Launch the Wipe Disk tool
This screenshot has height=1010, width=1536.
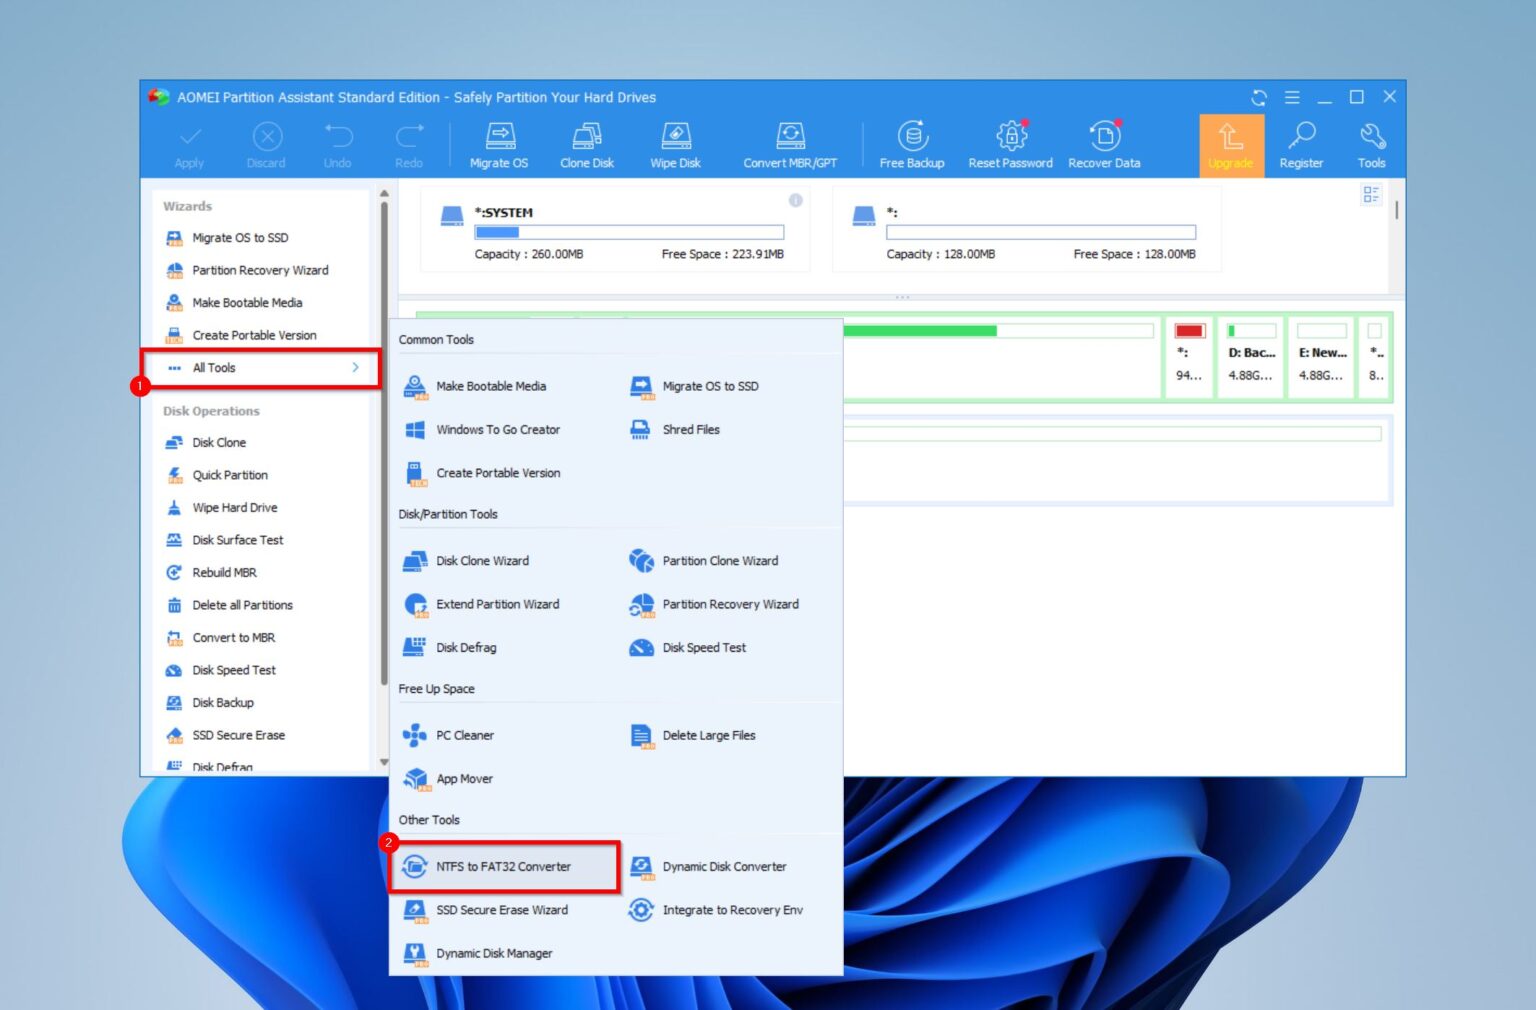(x=676, y=143)
